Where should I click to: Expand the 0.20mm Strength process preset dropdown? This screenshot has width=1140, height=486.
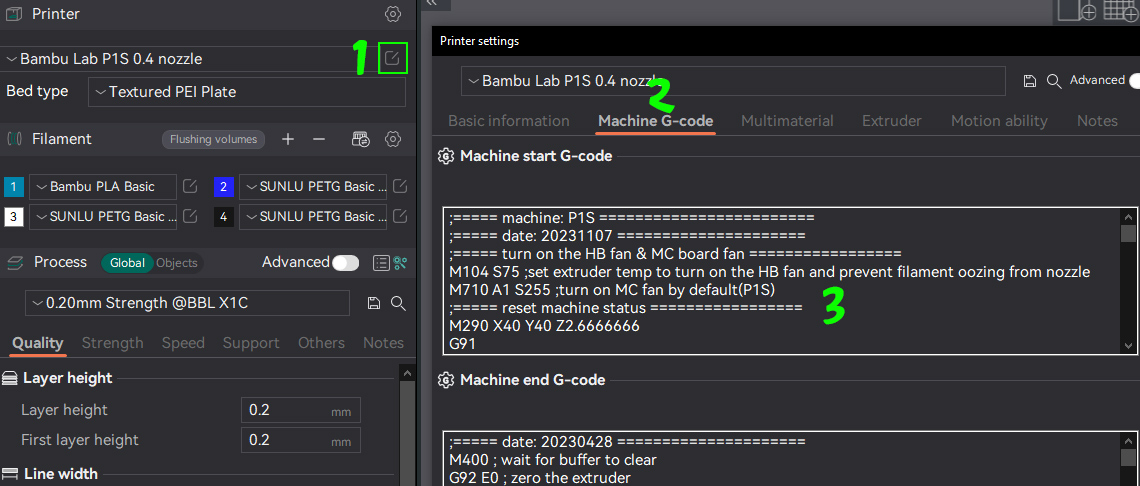(x=186, y=303)
